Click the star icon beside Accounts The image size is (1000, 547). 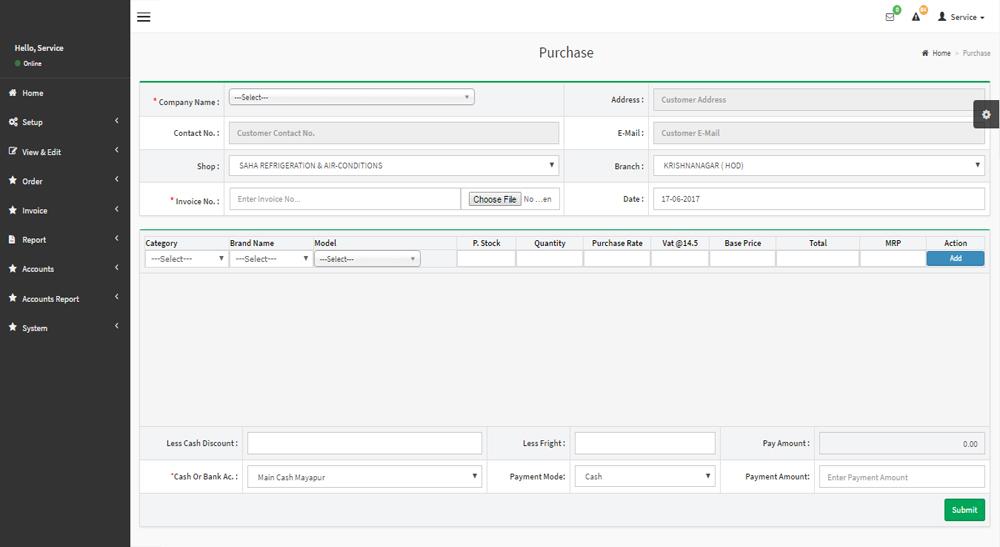(13, 268)
